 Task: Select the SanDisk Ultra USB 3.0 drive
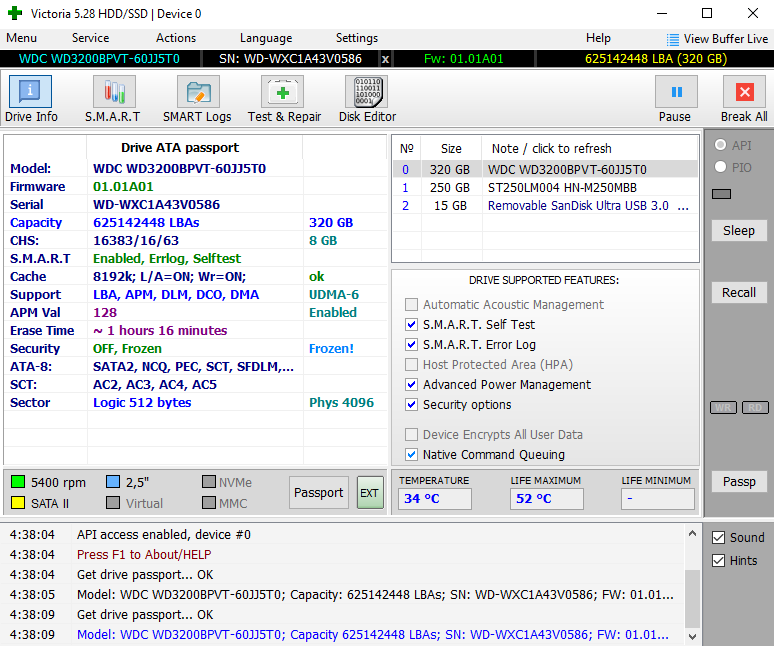[545, 206]
